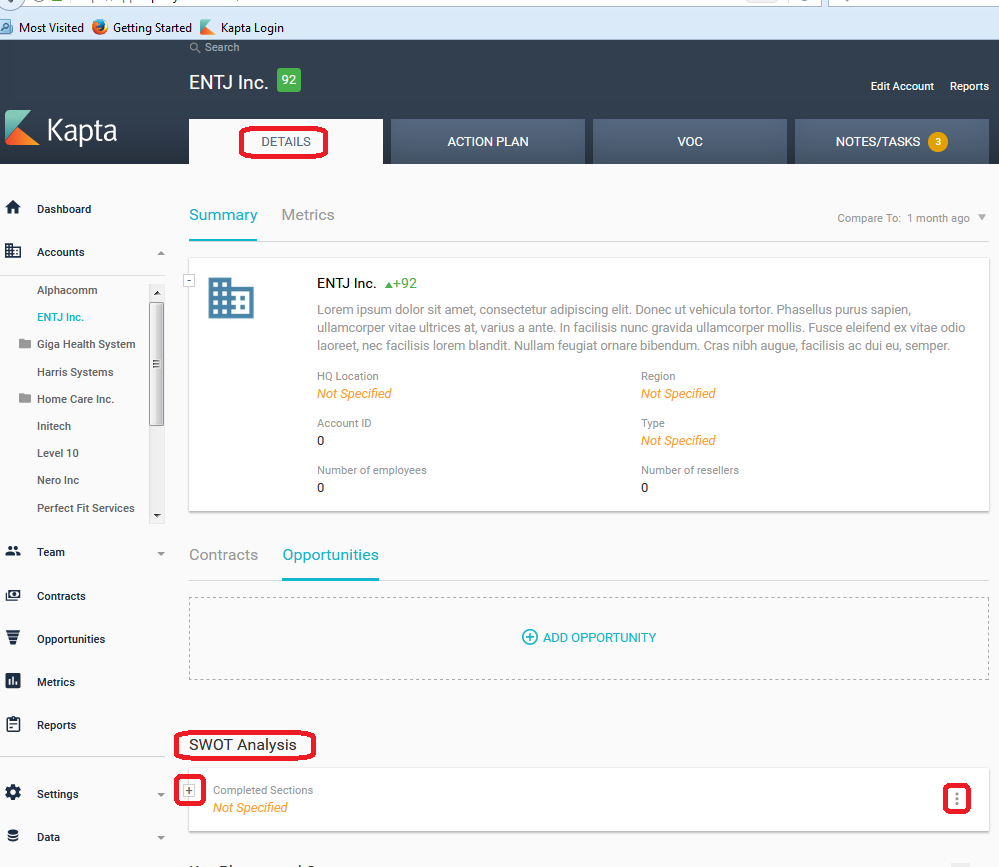The width and height of the screenshot is (999, 867).
Task: Select Alphacomm in accounts list
Action: tap(67, 290)
